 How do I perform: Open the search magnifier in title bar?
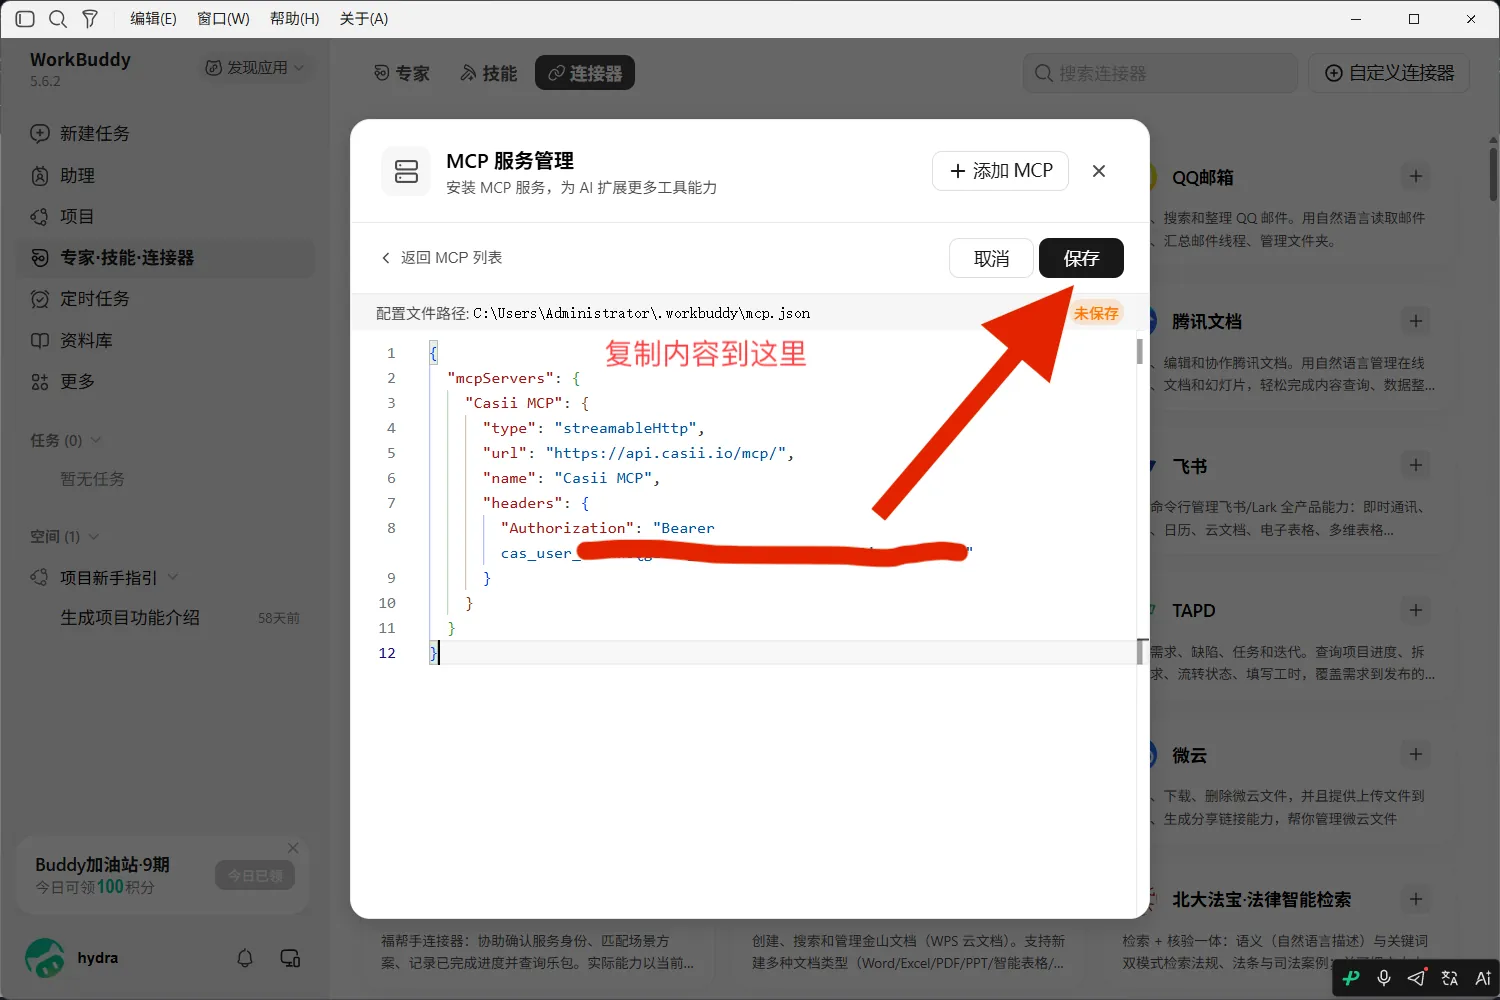coord(58,19)
